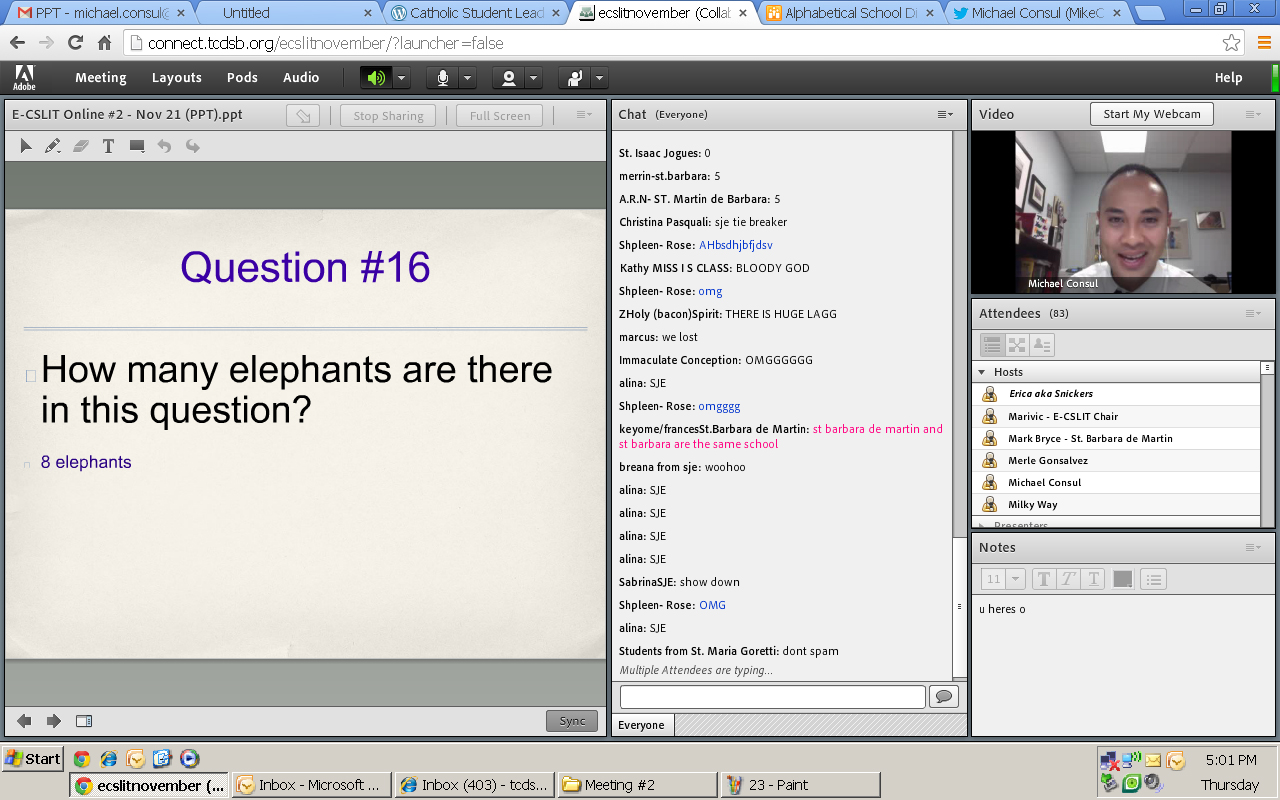Collapse the Hosts group

pos(982,372)
